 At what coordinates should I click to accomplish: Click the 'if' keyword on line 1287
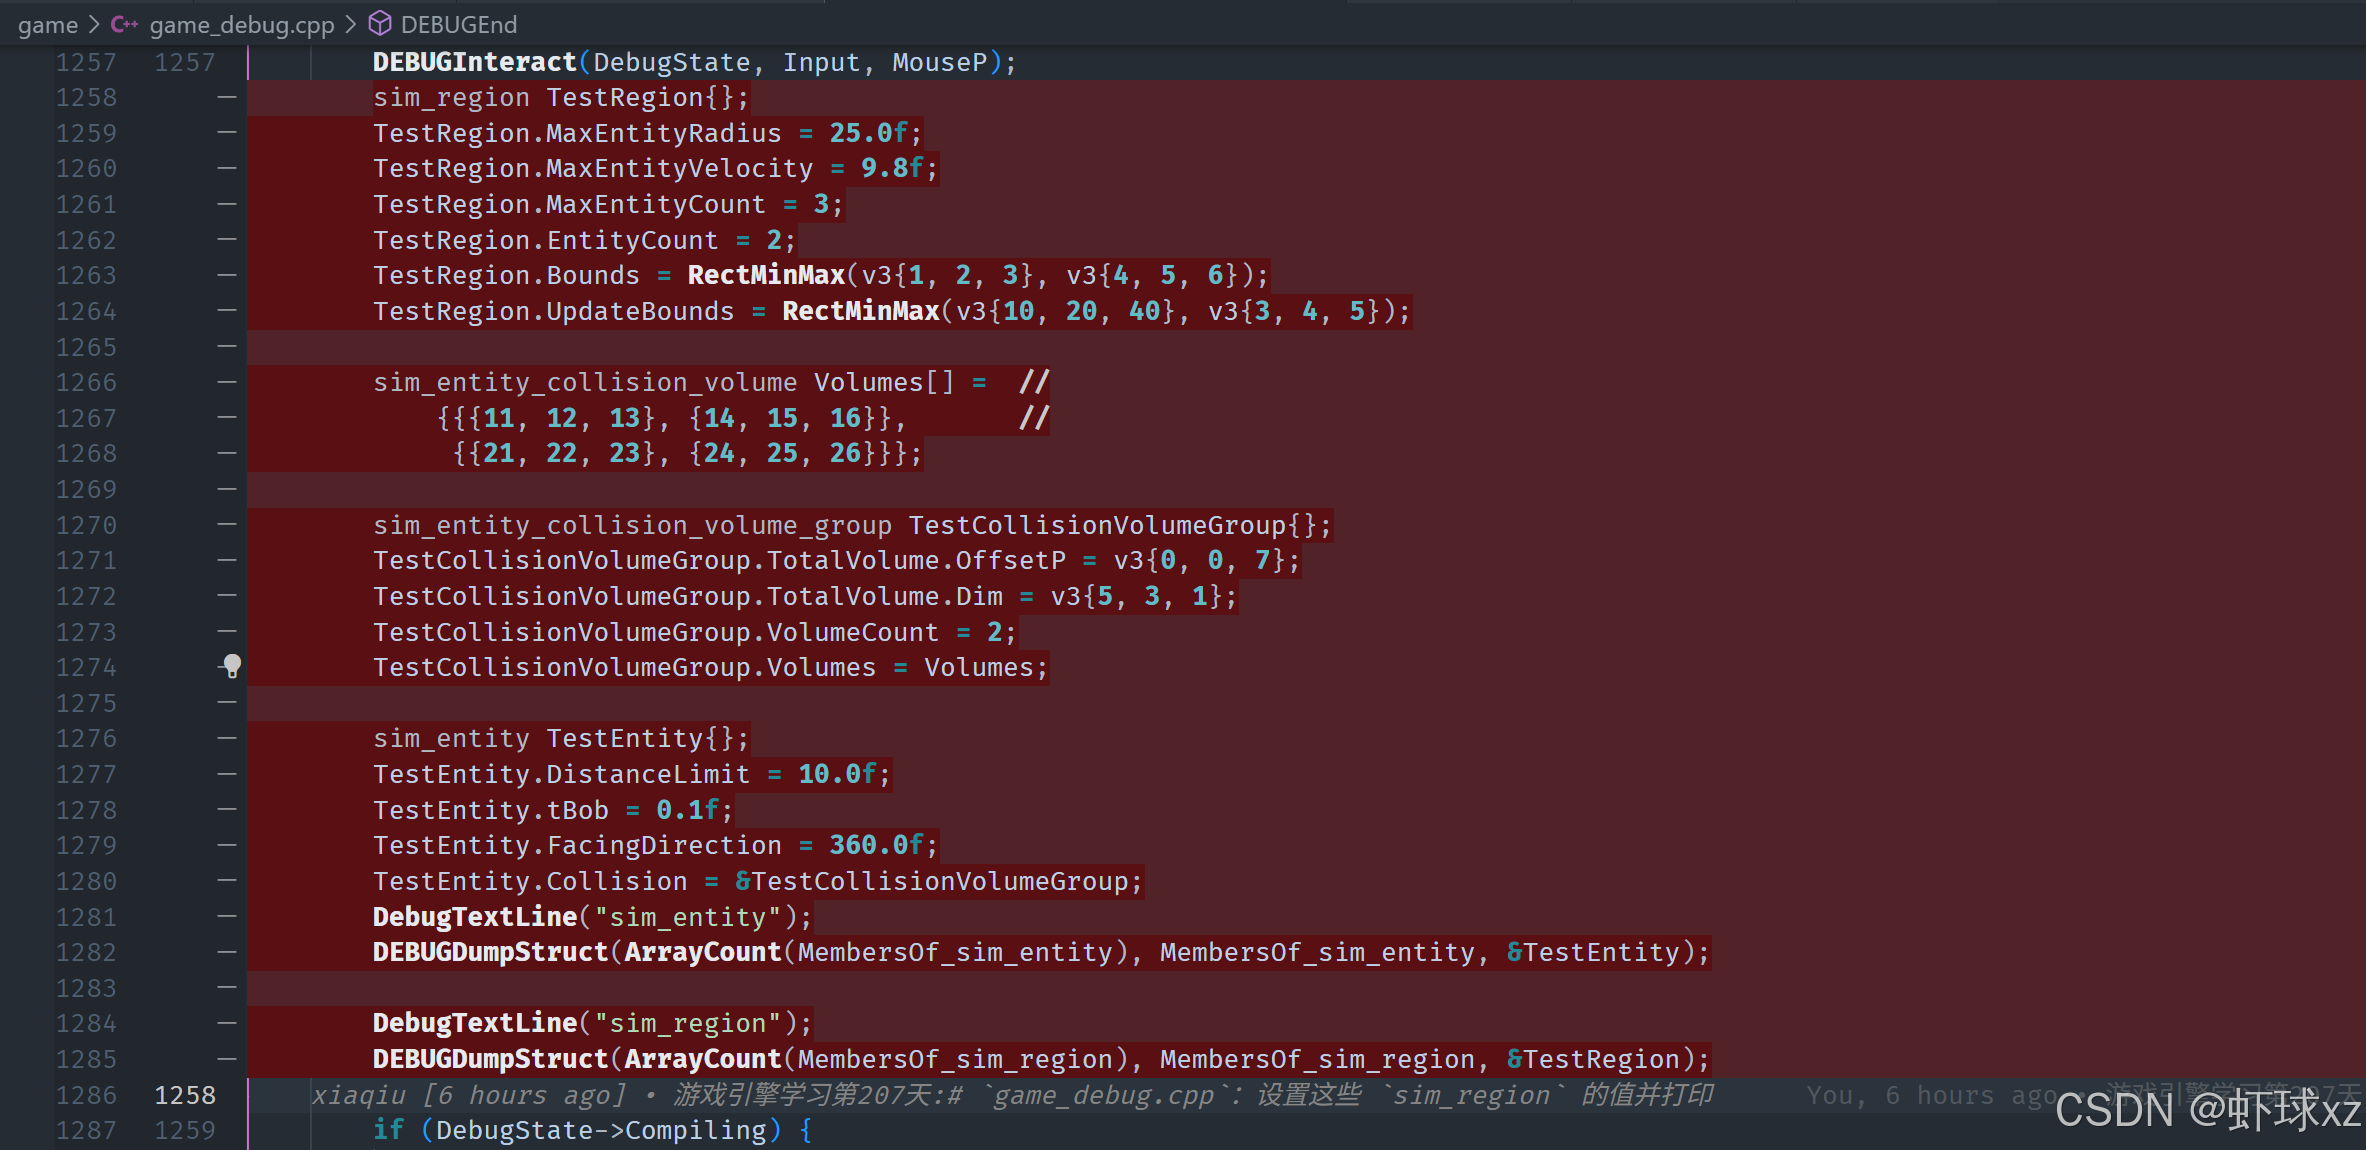[388, 1130]
